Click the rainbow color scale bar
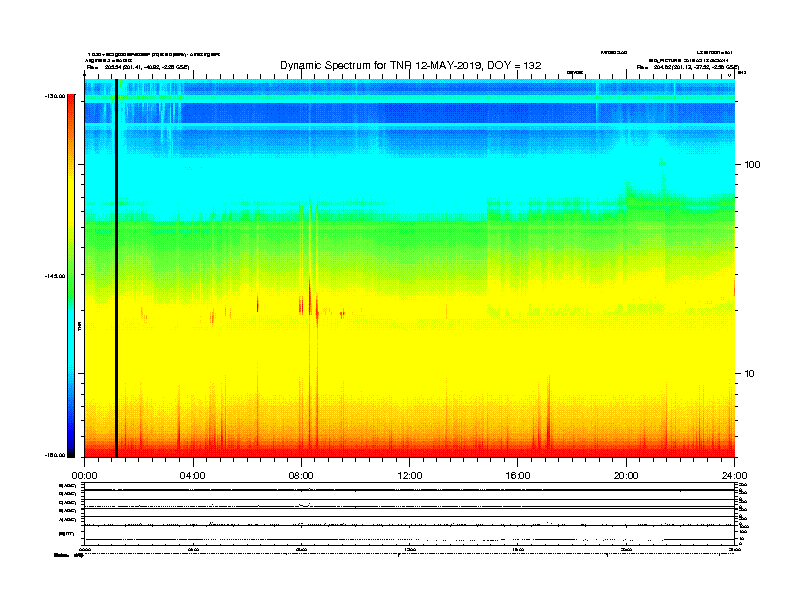Screen dimensions: 792x612 pyautogui.click(x=71, y=276)
